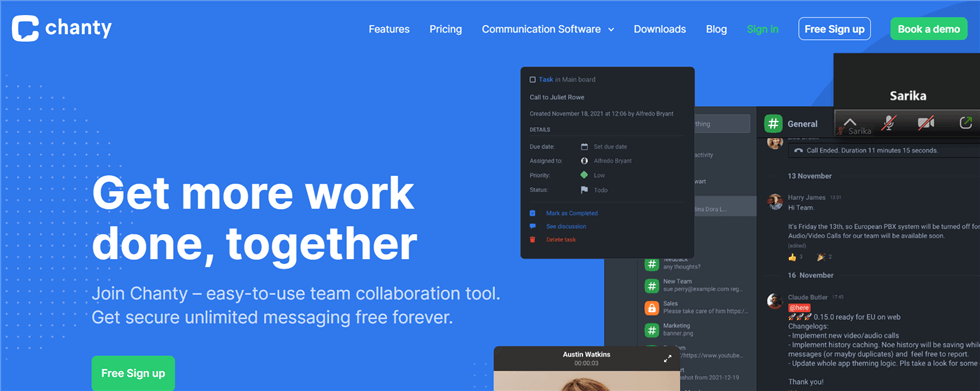Expand the call panel chevron up arrow
This screenshot has height=391, width=980.
(849, 122)
